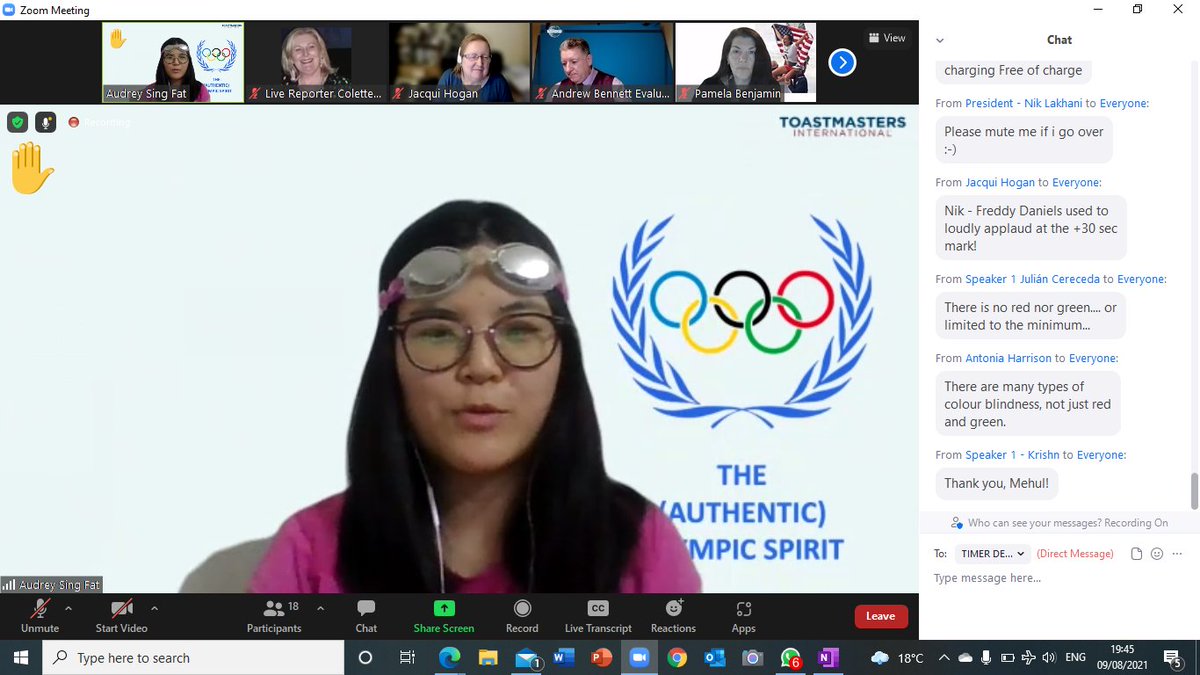Click message about Freddy Daniels applauding
The height and width of the screenshot is (675, 1200).
click(1030, 228)
